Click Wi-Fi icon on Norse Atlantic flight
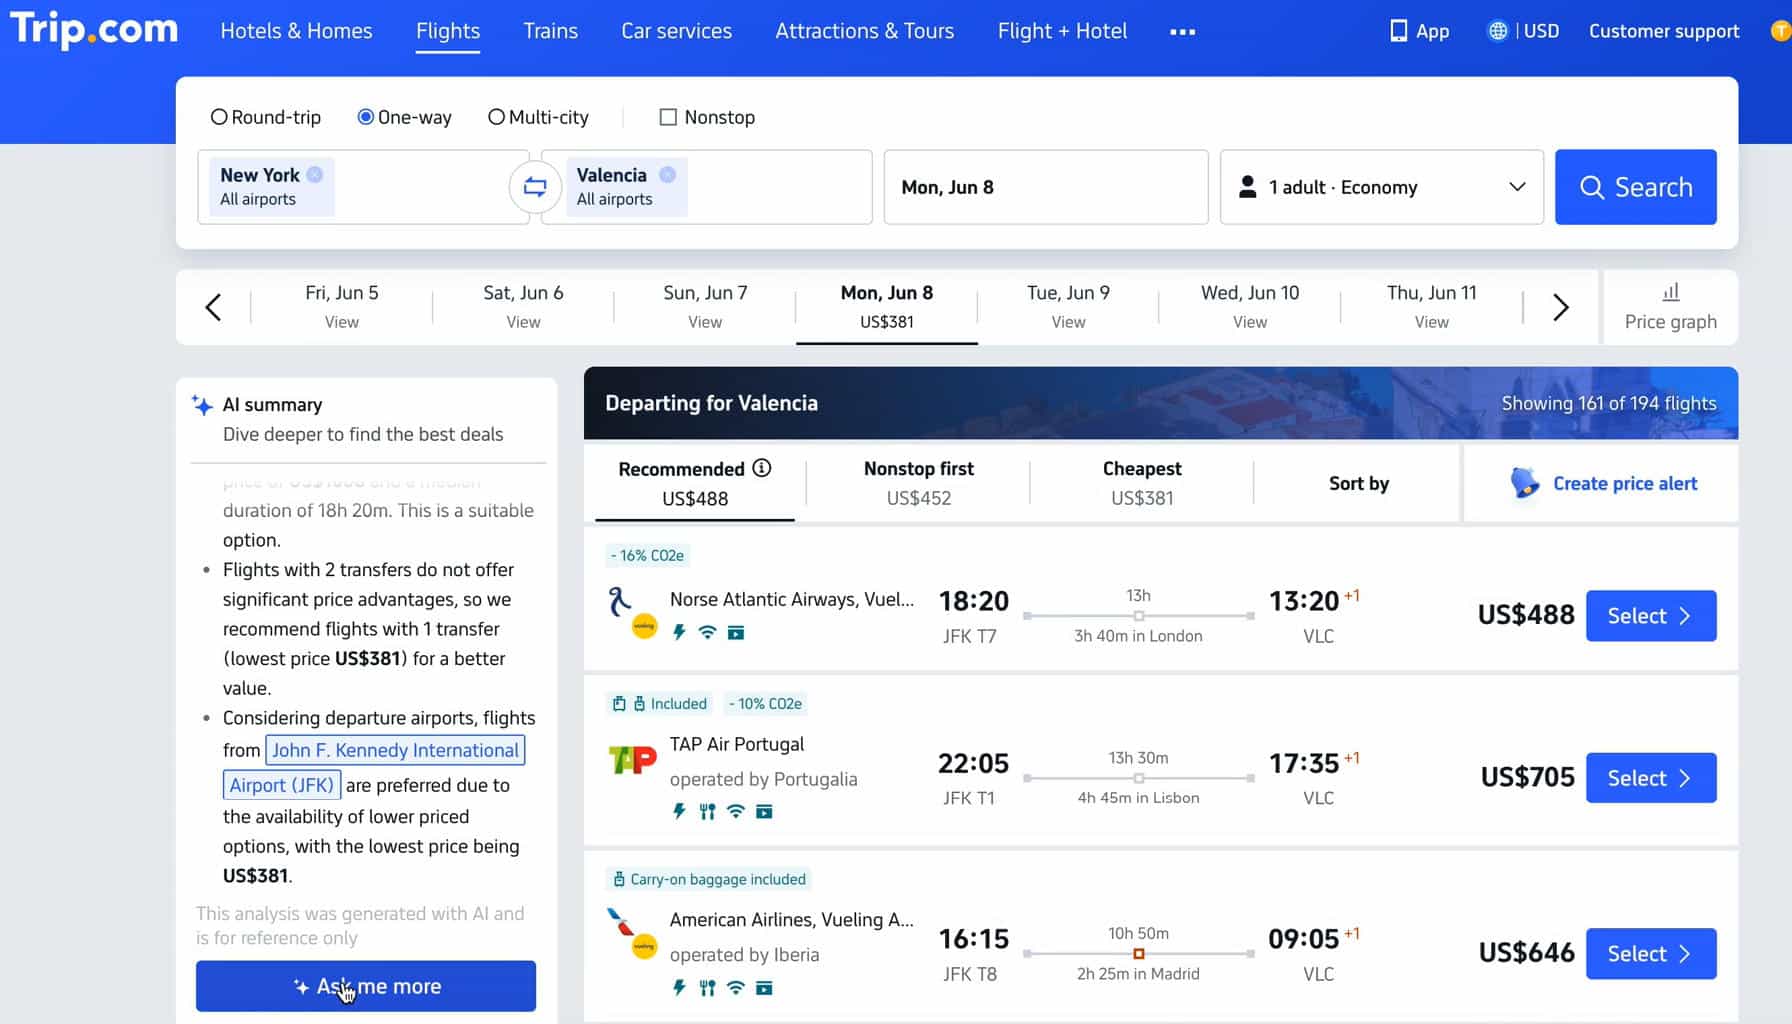This screenshot has height=1024, width=1792. 707,632
